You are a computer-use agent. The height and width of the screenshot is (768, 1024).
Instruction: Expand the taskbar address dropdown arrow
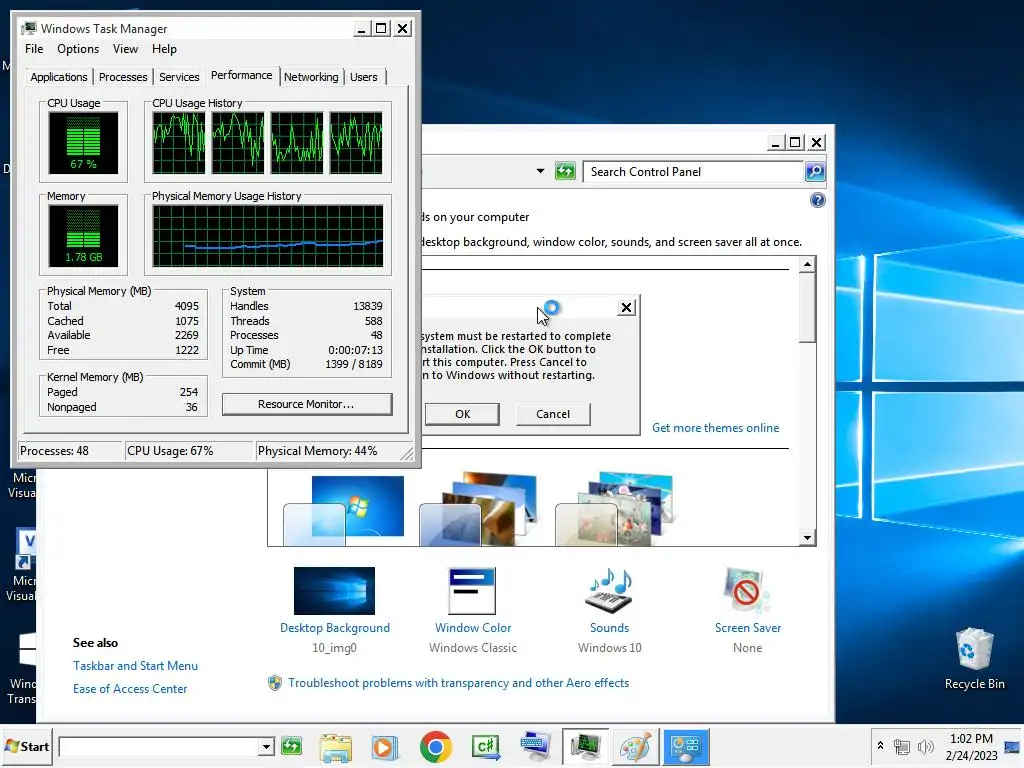266,746
